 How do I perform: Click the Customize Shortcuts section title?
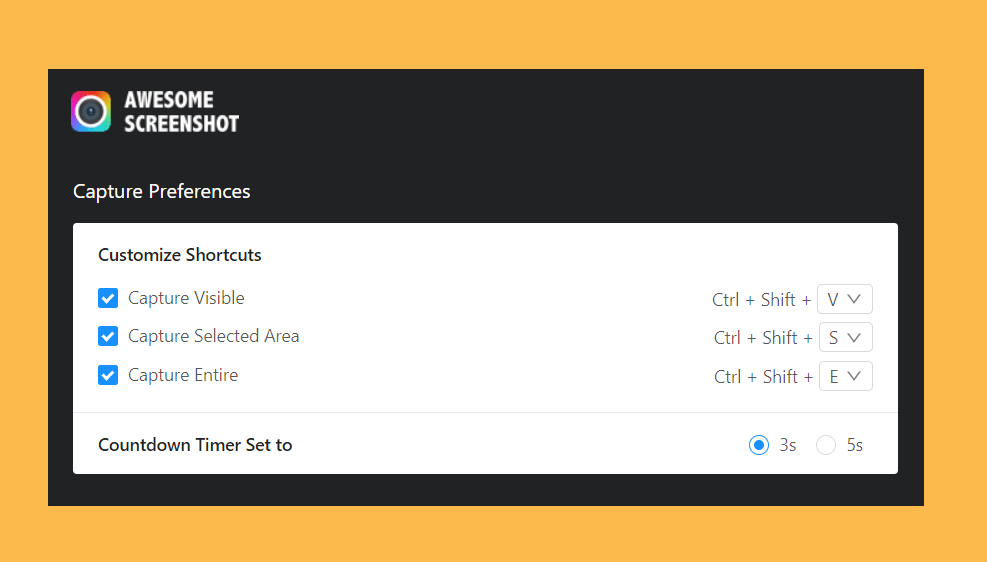[x=179, y=255]
